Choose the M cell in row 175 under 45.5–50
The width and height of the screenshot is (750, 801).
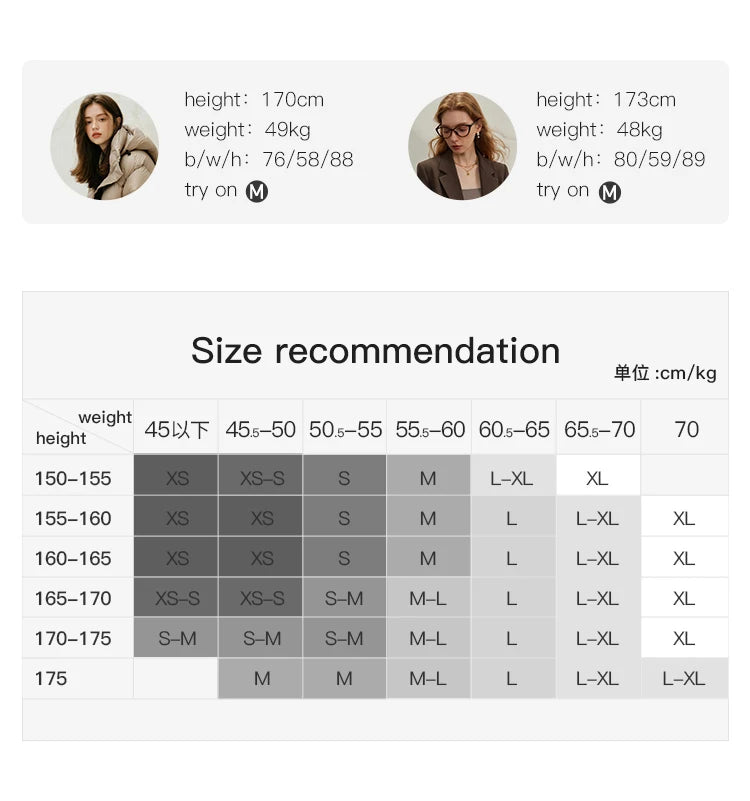[262, 678]
